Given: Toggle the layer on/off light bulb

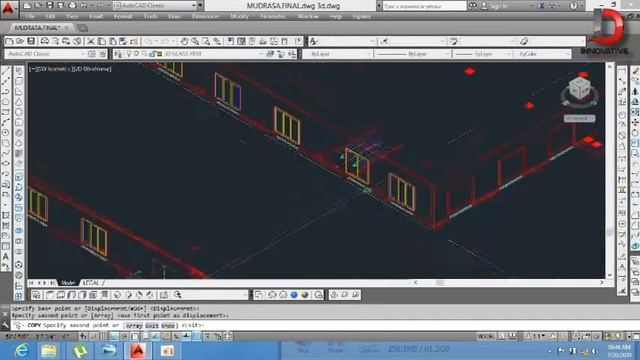Looking at the screenshot, I should (129, 54).
